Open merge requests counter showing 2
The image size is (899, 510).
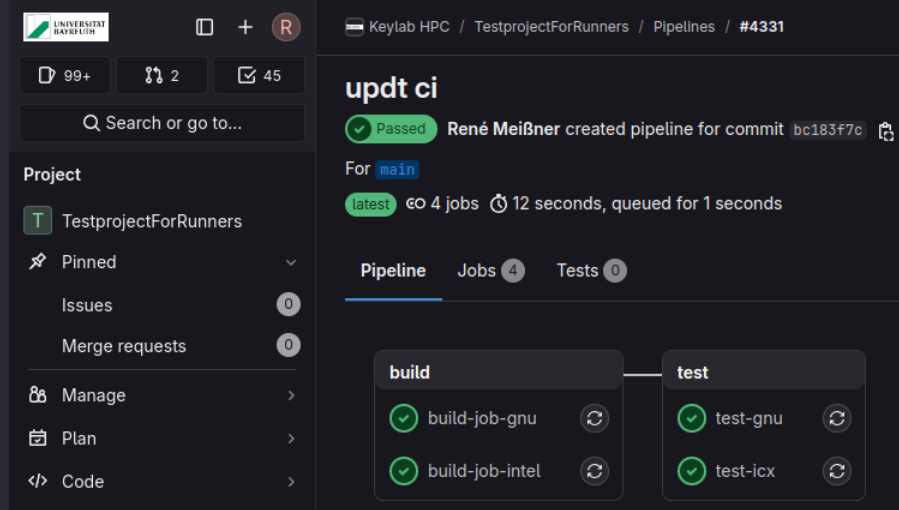pyautogui.click(x=162, y=75)
